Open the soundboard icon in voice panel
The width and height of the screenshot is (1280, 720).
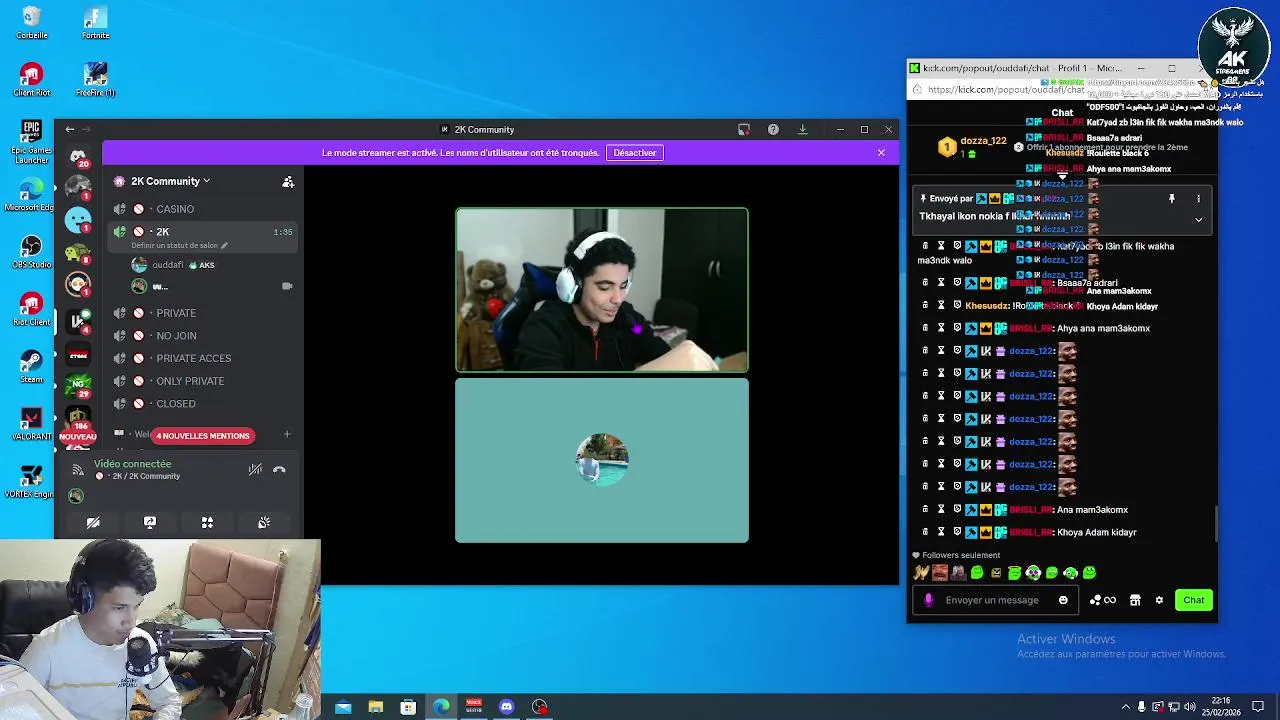[x=264, y=522]
